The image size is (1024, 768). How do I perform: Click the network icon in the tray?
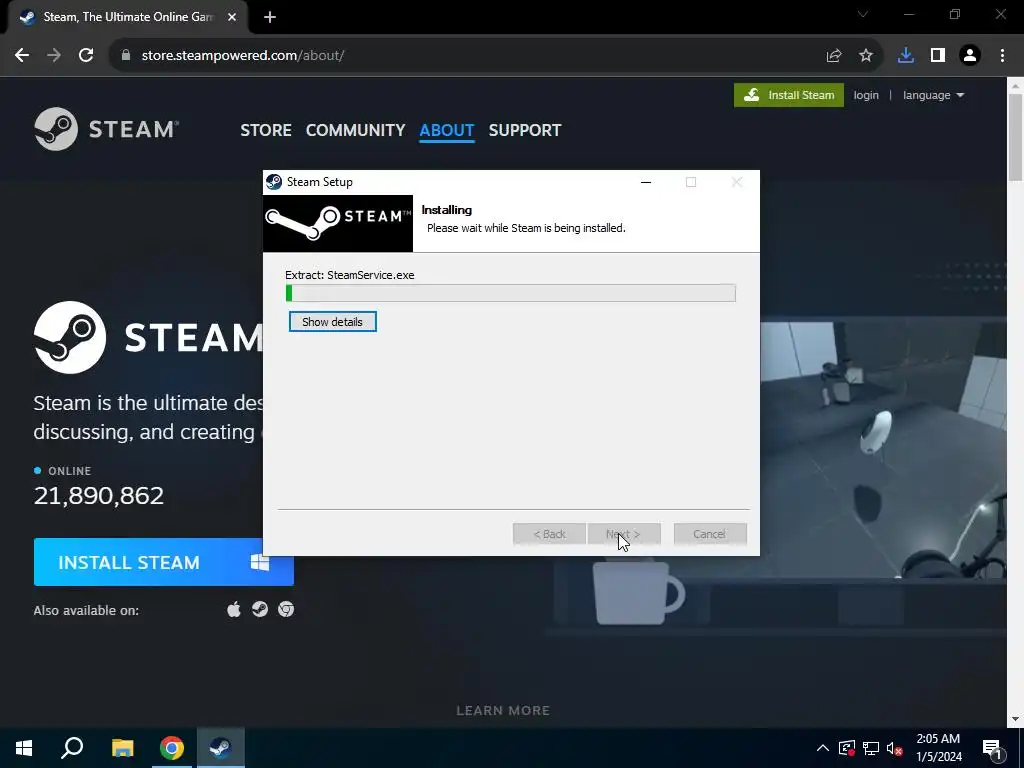coord(871,748)
